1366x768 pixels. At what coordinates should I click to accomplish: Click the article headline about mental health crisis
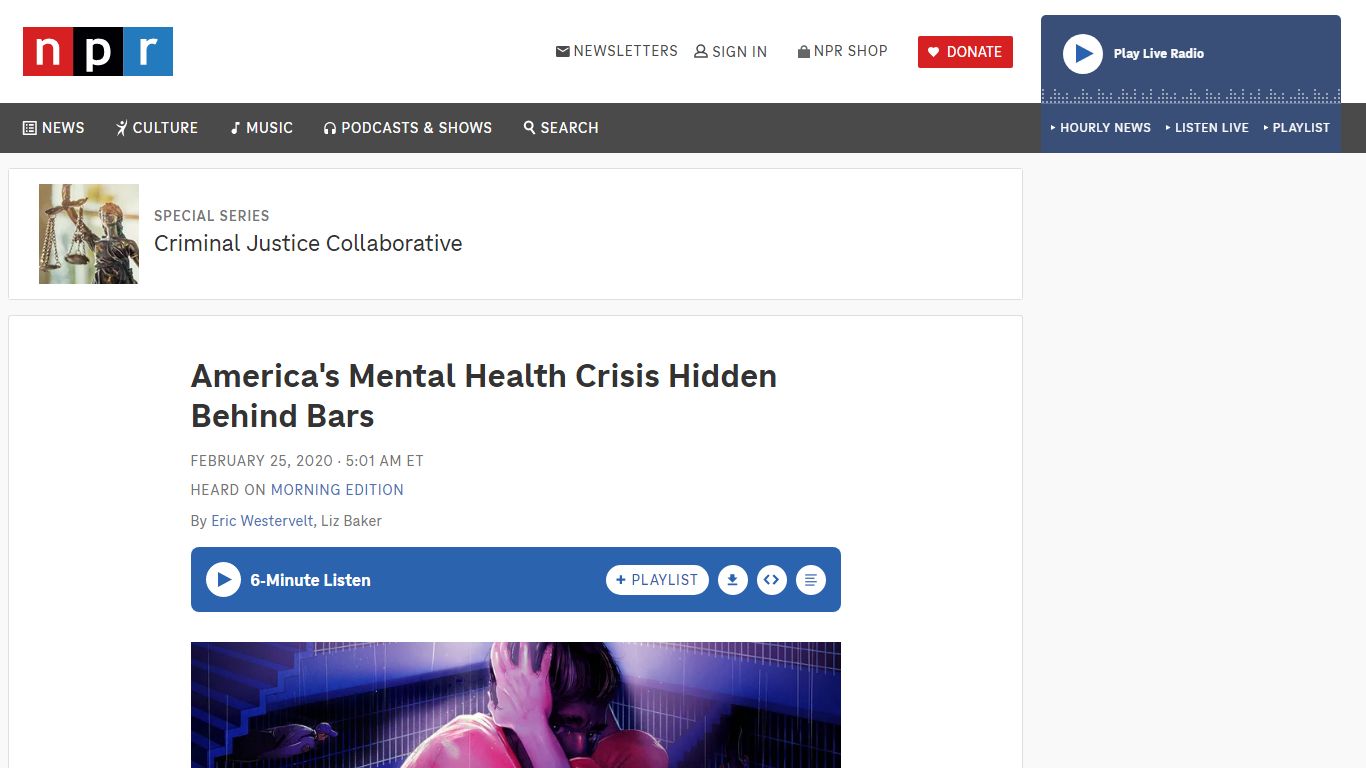484,396
